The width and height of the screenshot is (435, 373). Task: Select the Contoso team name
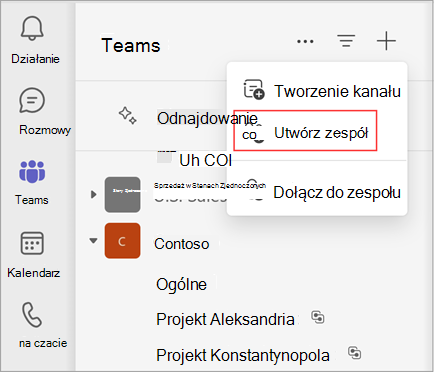[x=182, y=244]
